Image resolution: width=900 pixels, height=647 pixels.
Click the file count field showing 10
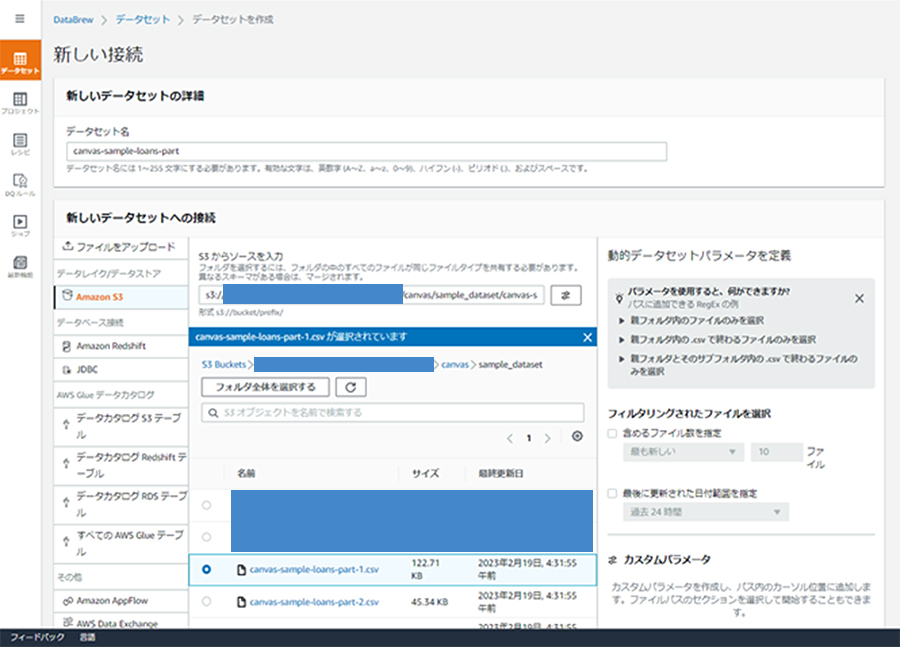[777, 452]
